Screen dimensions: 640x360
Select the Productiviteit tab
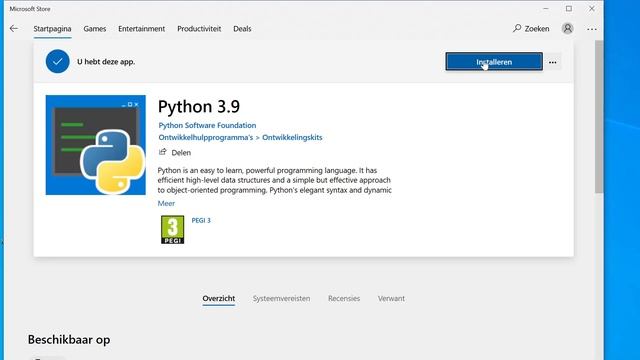tap(199, 29)
